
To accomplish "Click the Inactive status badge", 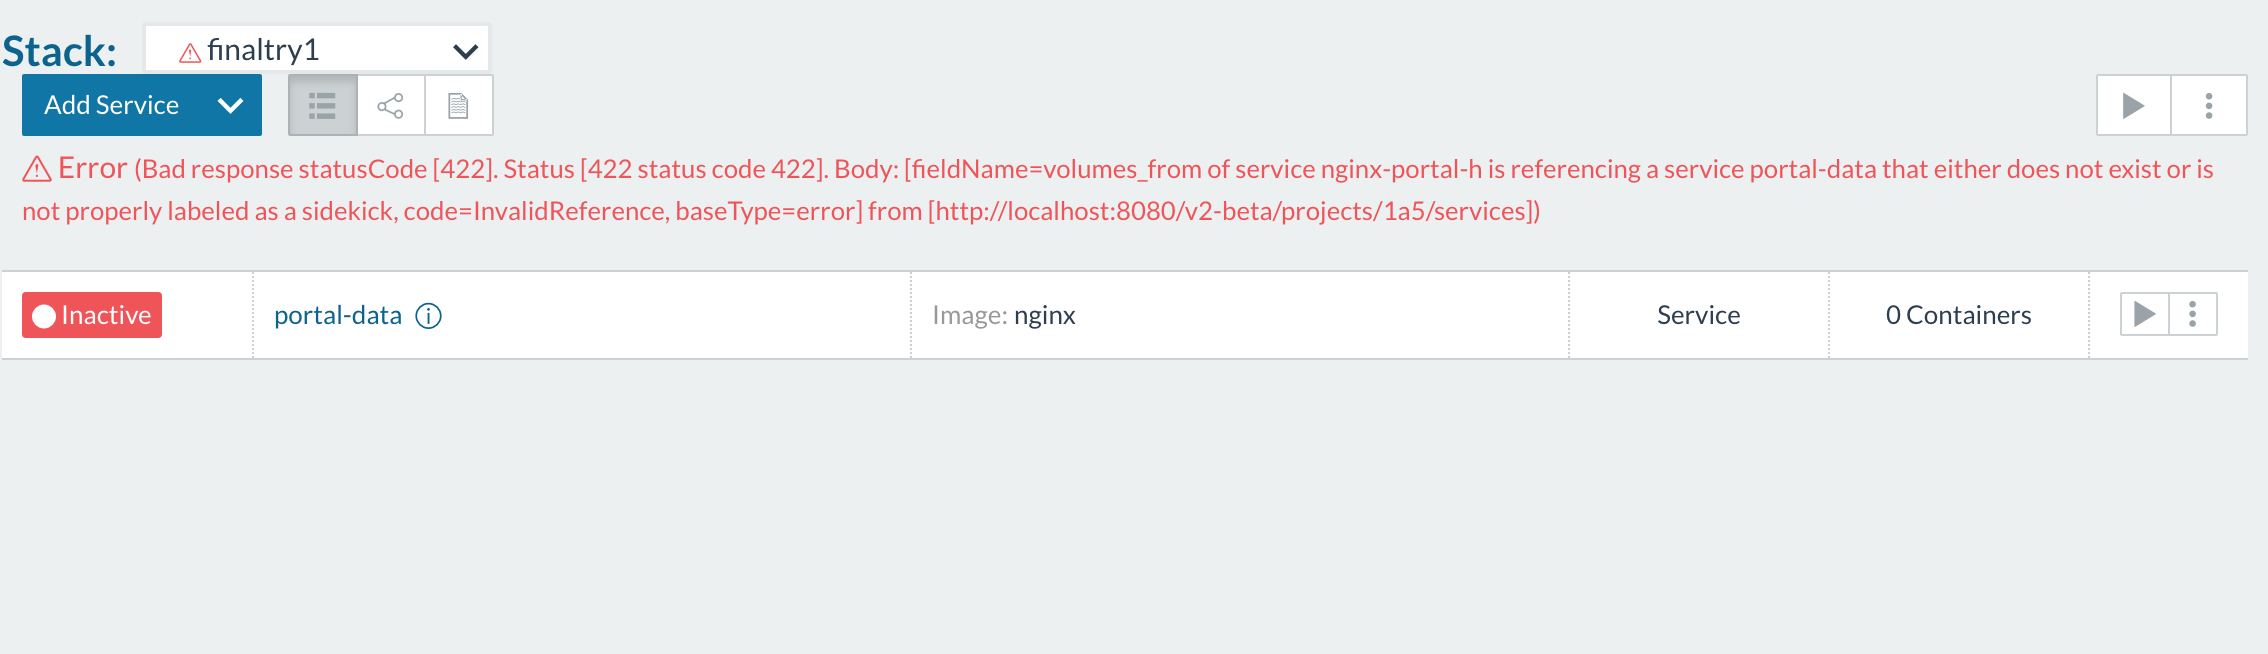I will click(x=91, y=314).
